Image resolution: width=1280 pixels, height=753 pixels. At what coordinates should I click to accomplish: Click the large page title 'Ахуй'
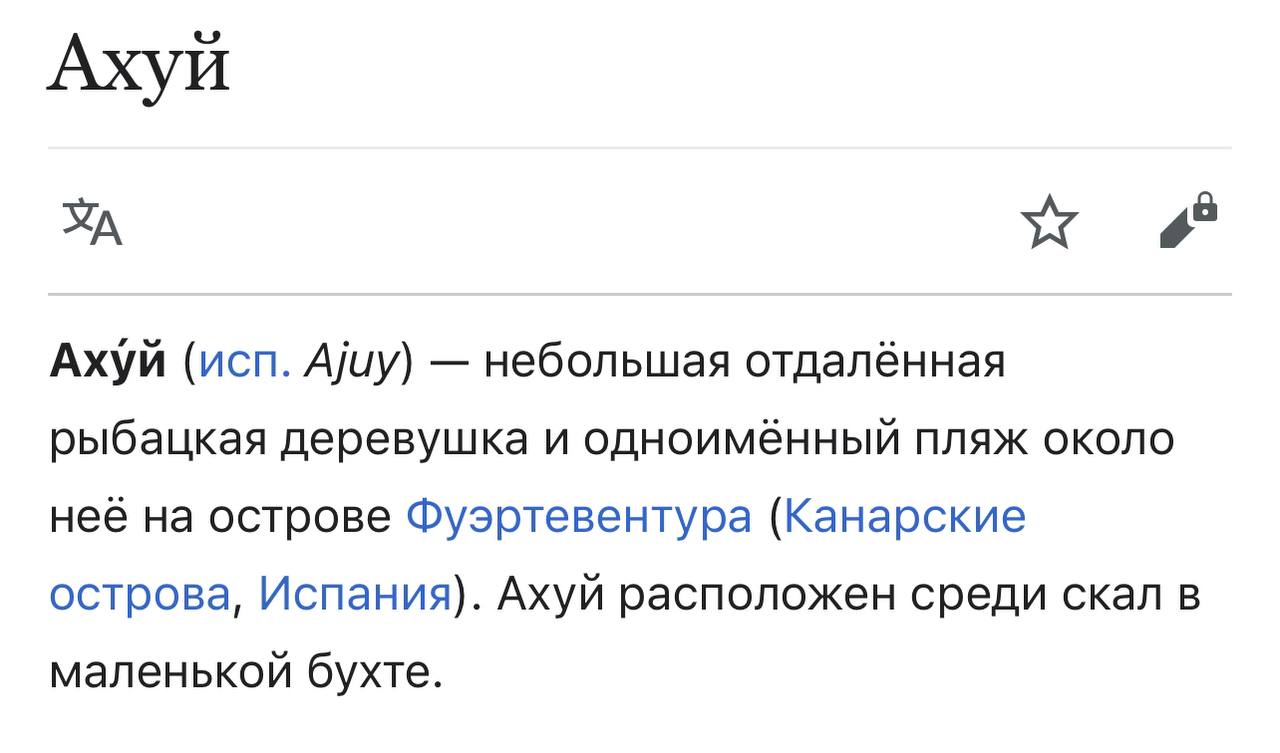point(138,66)
